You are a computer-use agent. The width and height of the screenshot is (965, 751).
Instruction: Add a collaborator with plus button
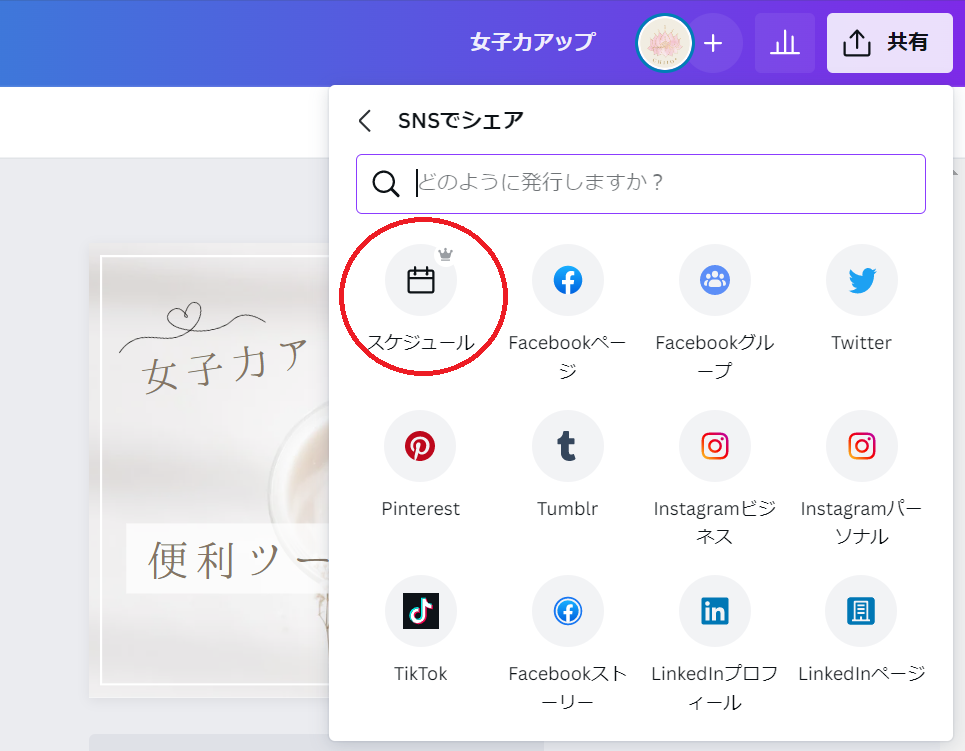pyautogui.click(x=713, y=43)
